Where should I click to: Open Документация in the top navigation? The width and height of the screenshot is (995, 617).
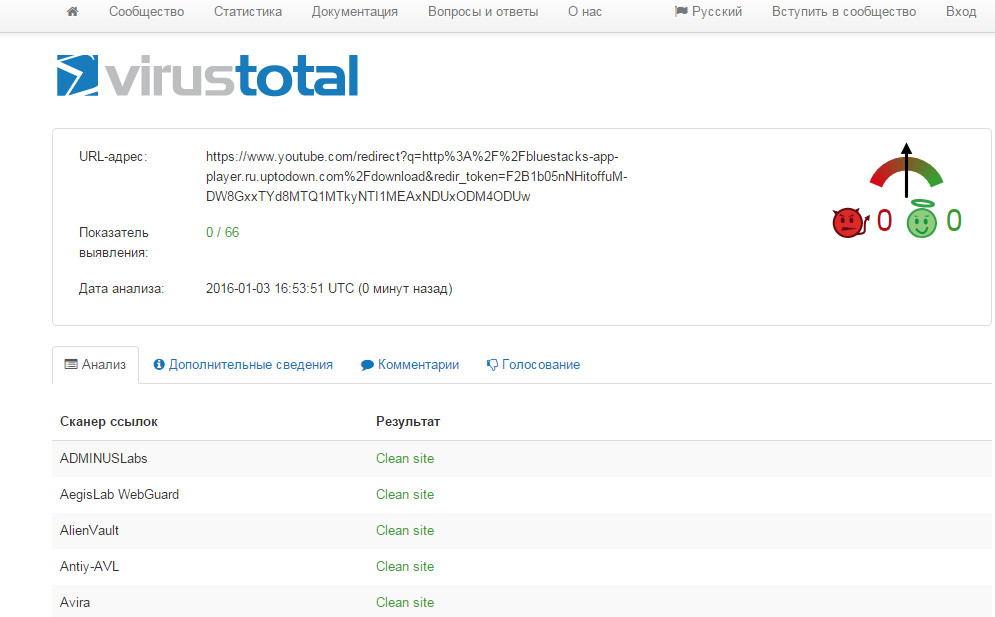tap(355, 11)
